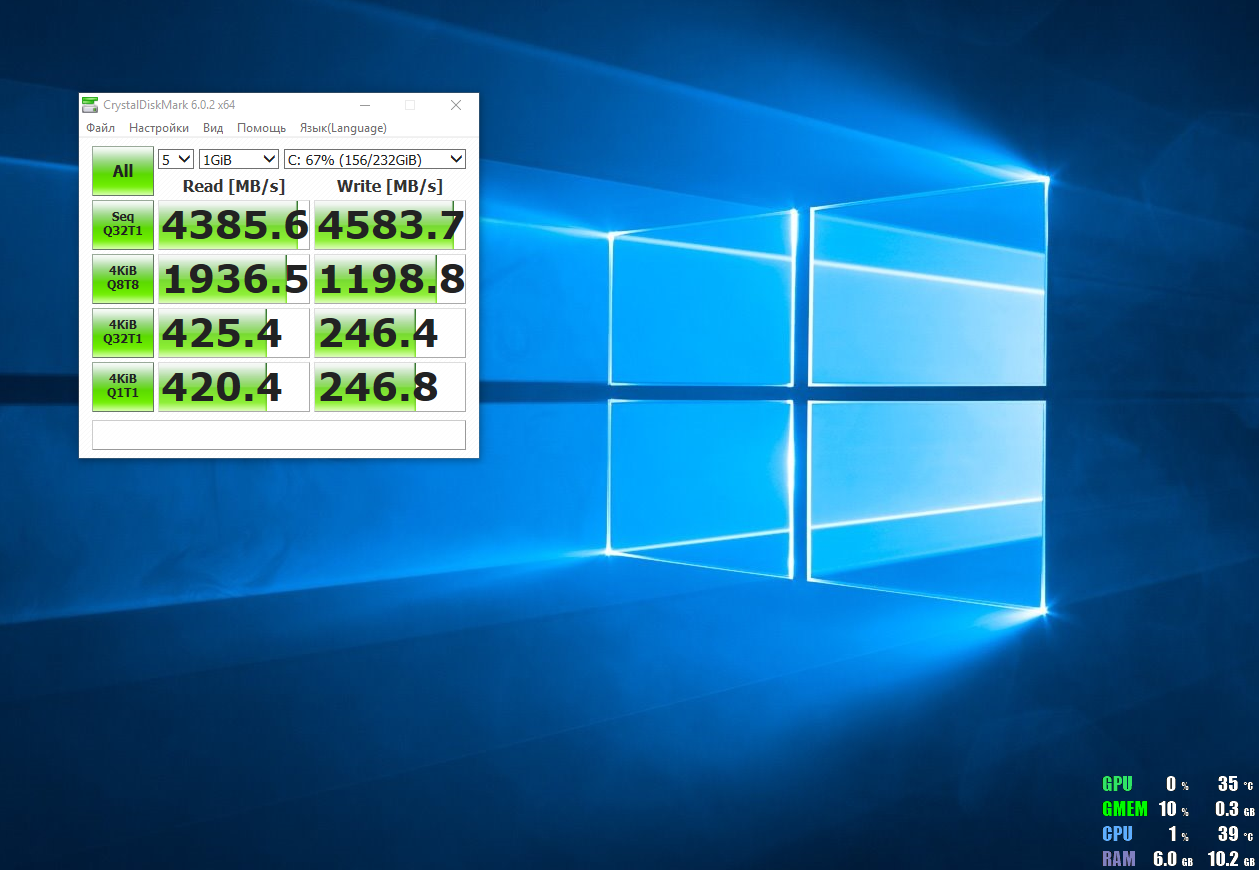Open the test count dropdown showing 5

pyautogui.click(x=176, y=159)
